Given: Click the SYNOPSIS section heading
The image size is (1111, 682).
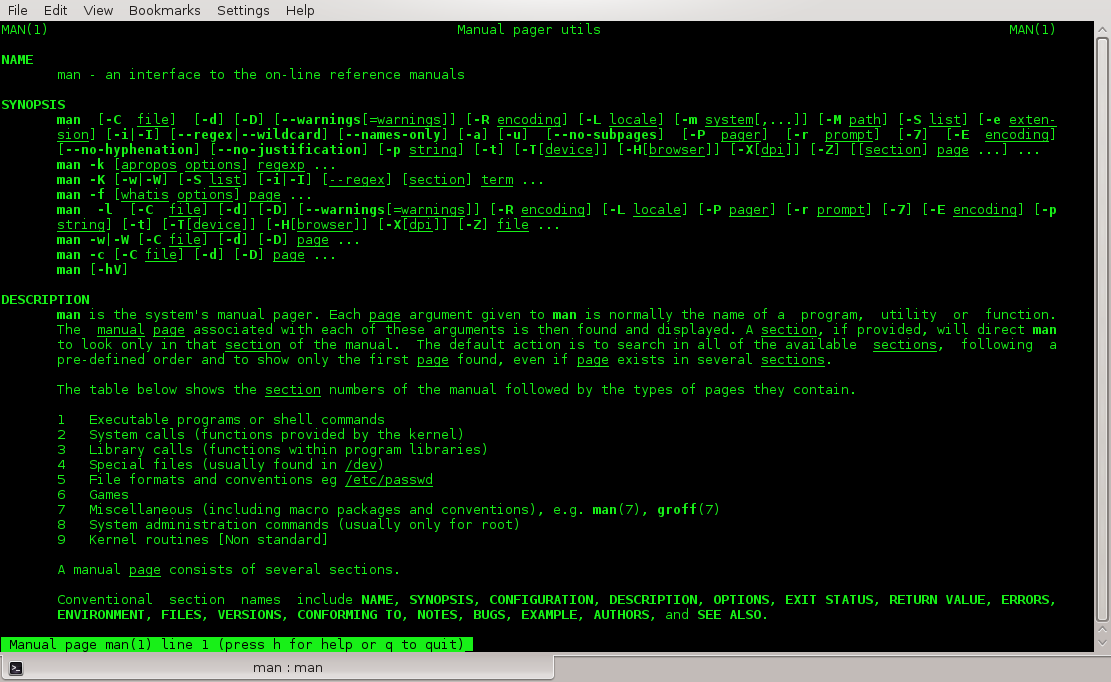Looking at the screenshot, I should [33, 105].
